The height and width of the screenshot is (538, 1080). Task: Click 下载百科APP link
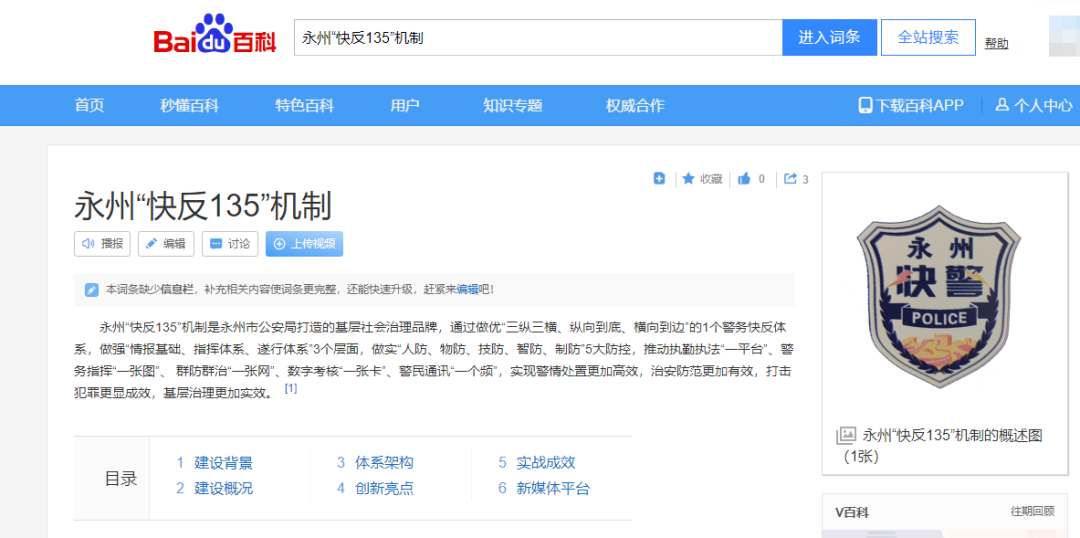click(x=910, y=105)
